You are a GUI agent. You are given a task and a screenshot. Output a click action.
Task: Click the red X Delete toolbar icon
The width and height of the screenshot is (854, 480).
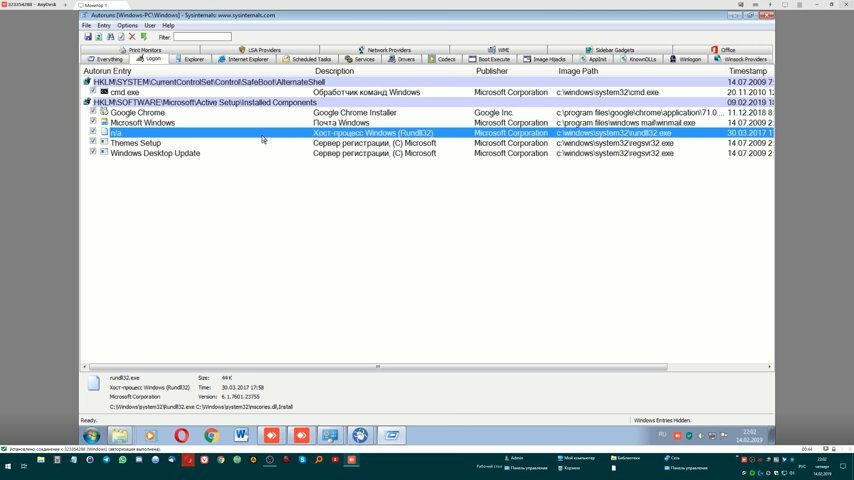point(132,37)
